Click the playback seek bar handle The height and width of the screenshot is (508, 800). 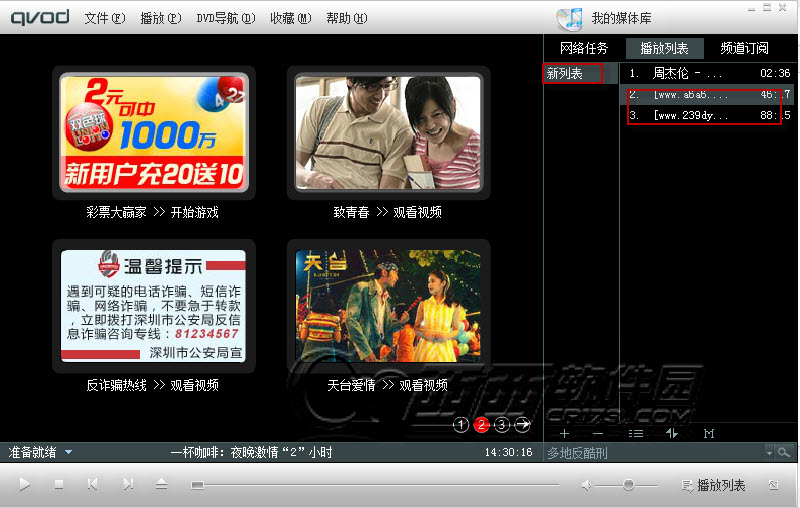[x=197, y=485]
